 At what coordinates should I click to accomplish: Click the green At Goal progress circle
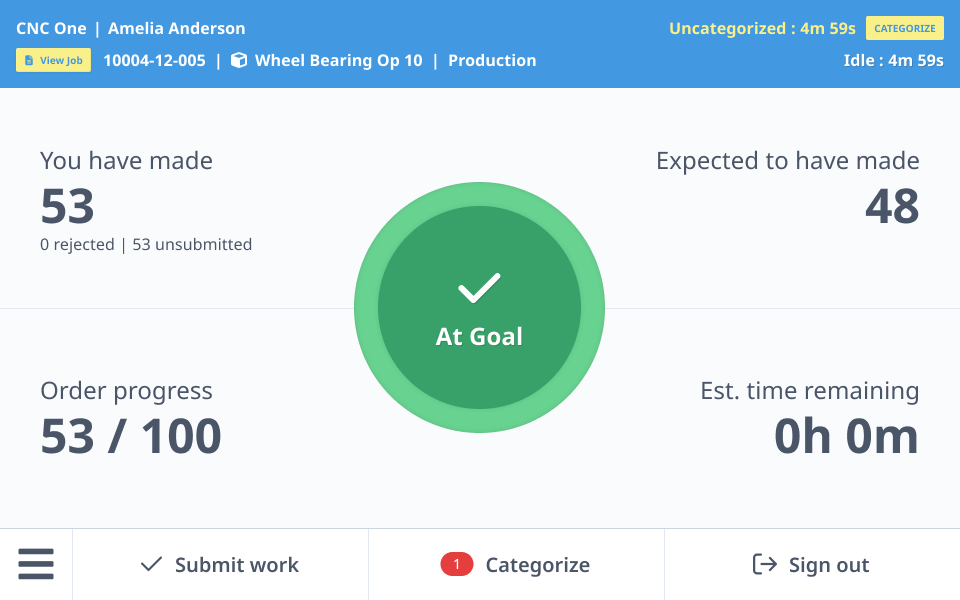[479, 307]
